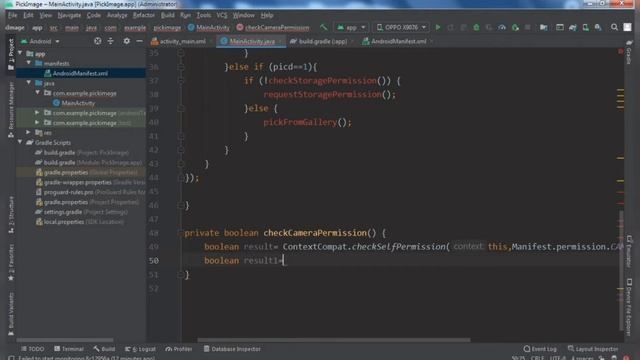Screen dimensions: 640x360
Task: Open the TODO tool window
Action: [33, 349]
